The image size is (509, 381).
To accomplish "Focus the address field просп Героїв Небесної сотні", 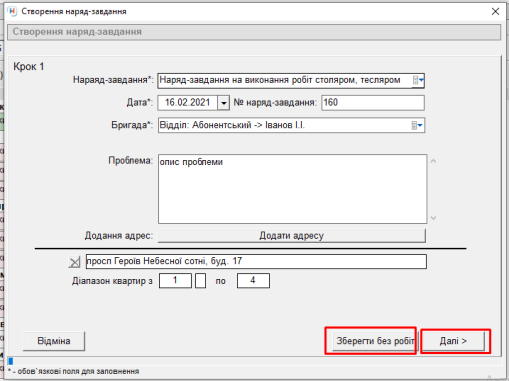I will click(256, 261).
